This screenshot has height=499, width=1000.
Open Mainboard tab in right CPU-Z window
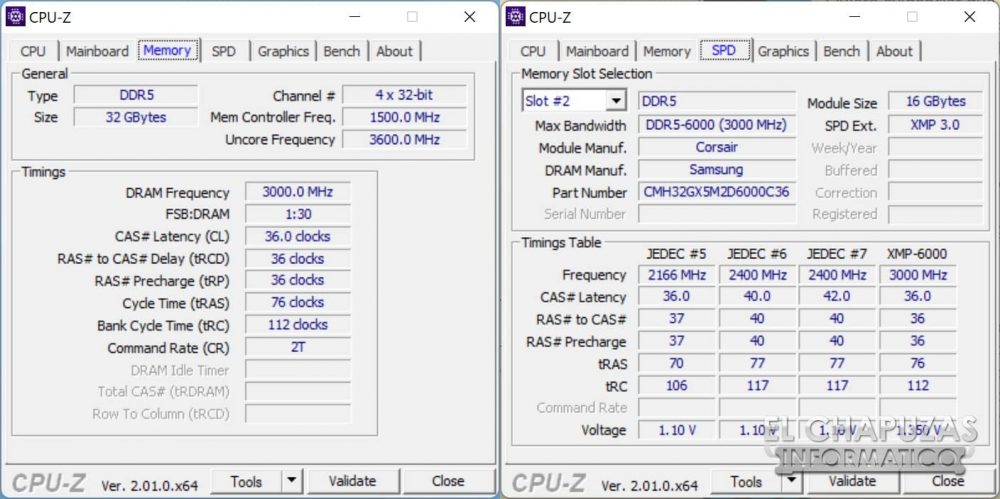(598, 51)
